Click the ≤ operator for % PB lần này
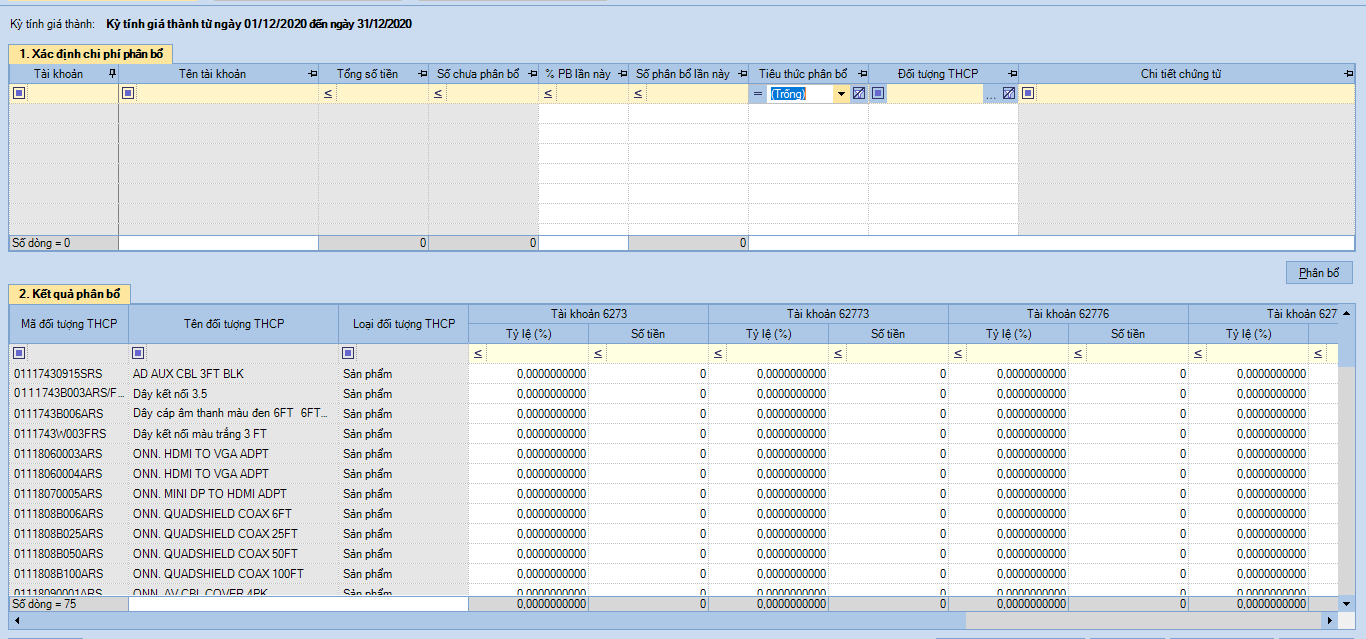Viewport: 1366px width, 639px height. pos(547,94)
